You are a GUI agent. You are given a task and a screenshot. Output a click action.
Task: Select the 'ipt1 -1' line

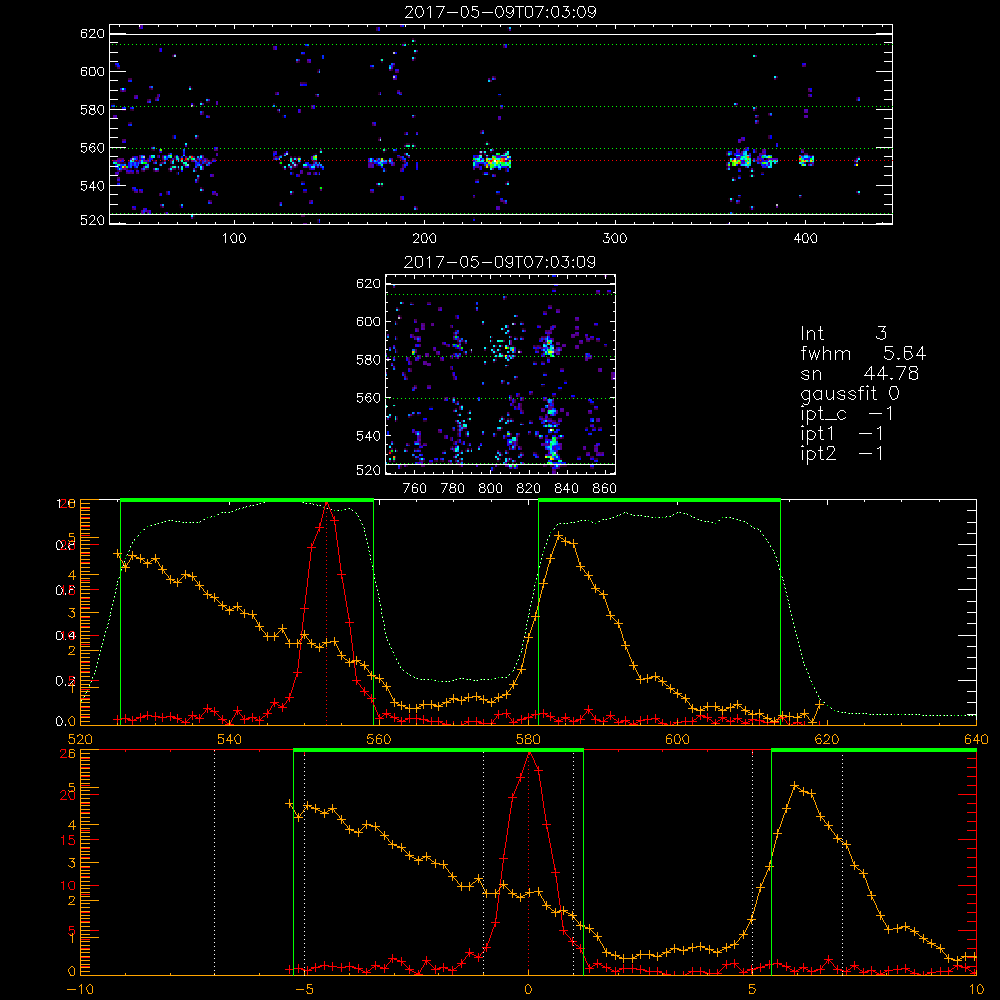[x=842, y=434]
